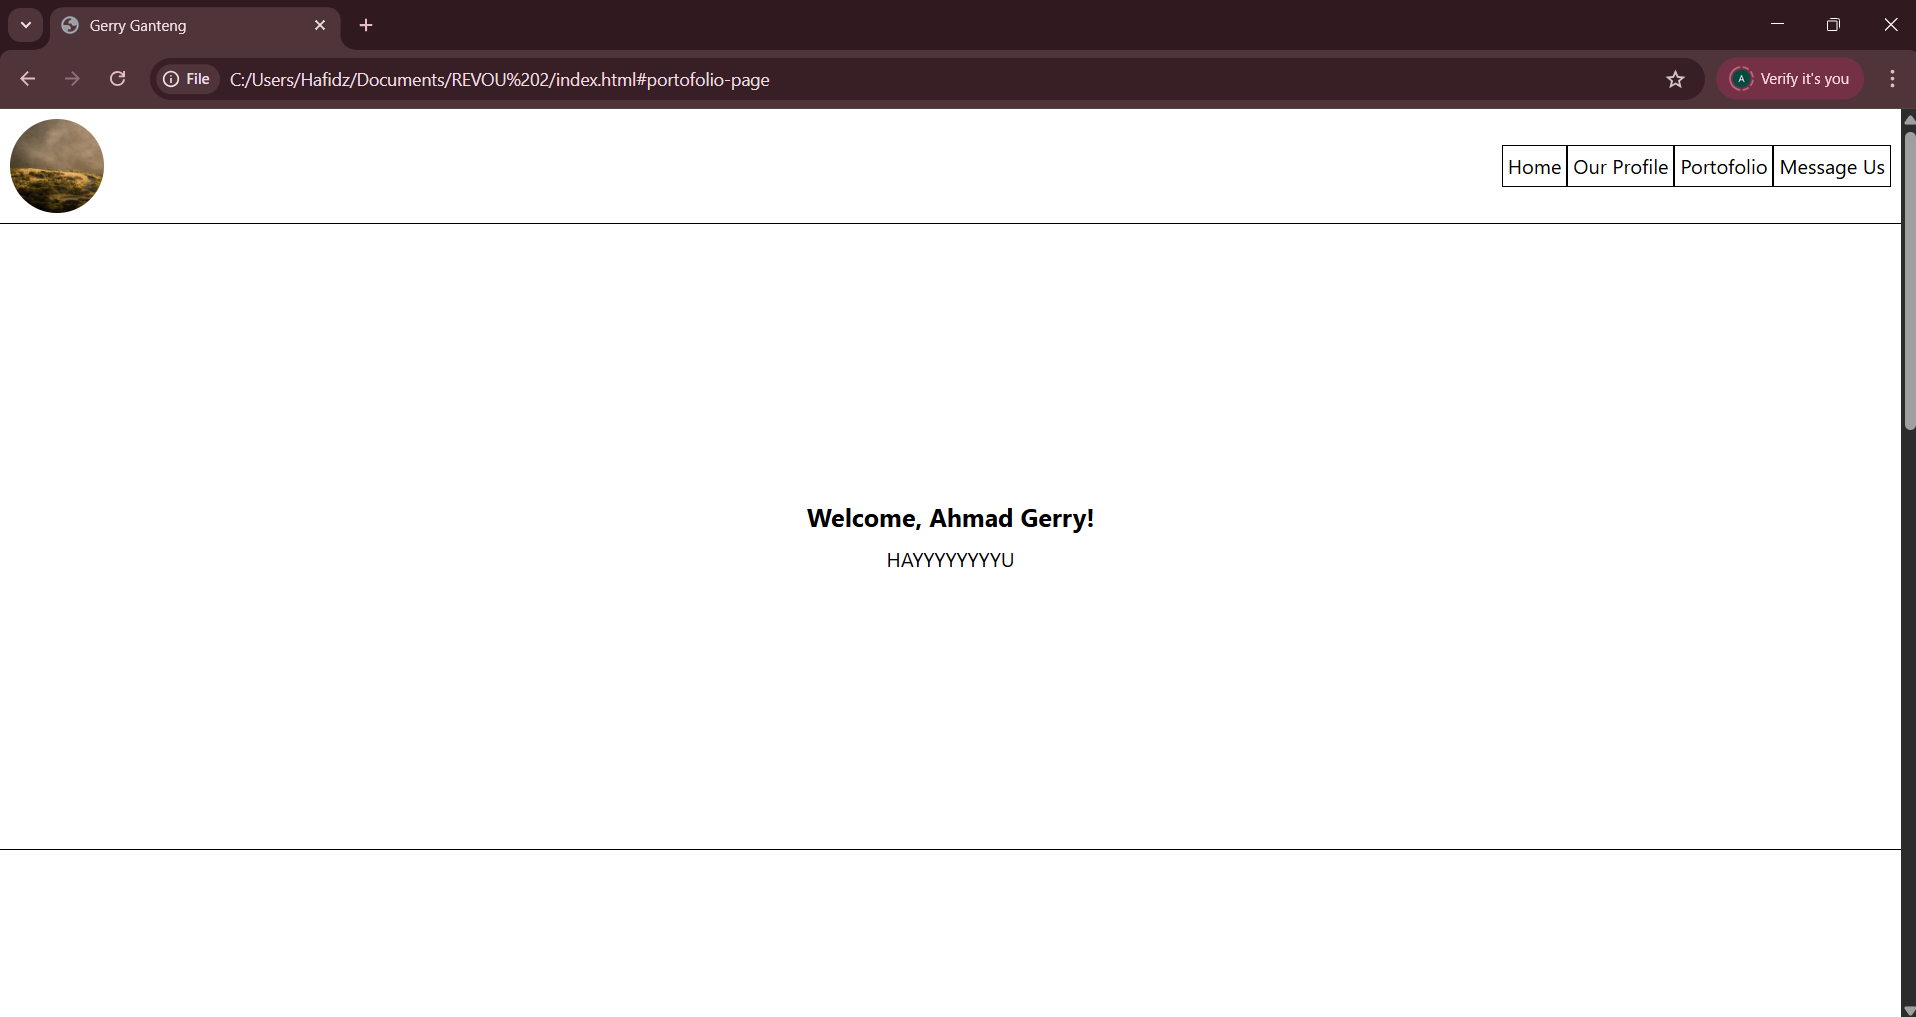Navigate to the Home nav link

[1534, 167]
